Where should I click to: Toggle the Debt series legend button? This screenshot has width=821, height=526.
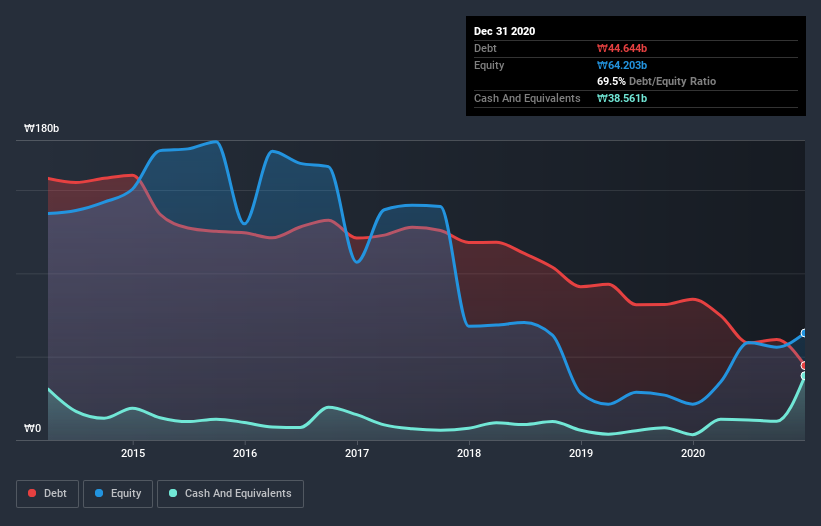[48, 494]
